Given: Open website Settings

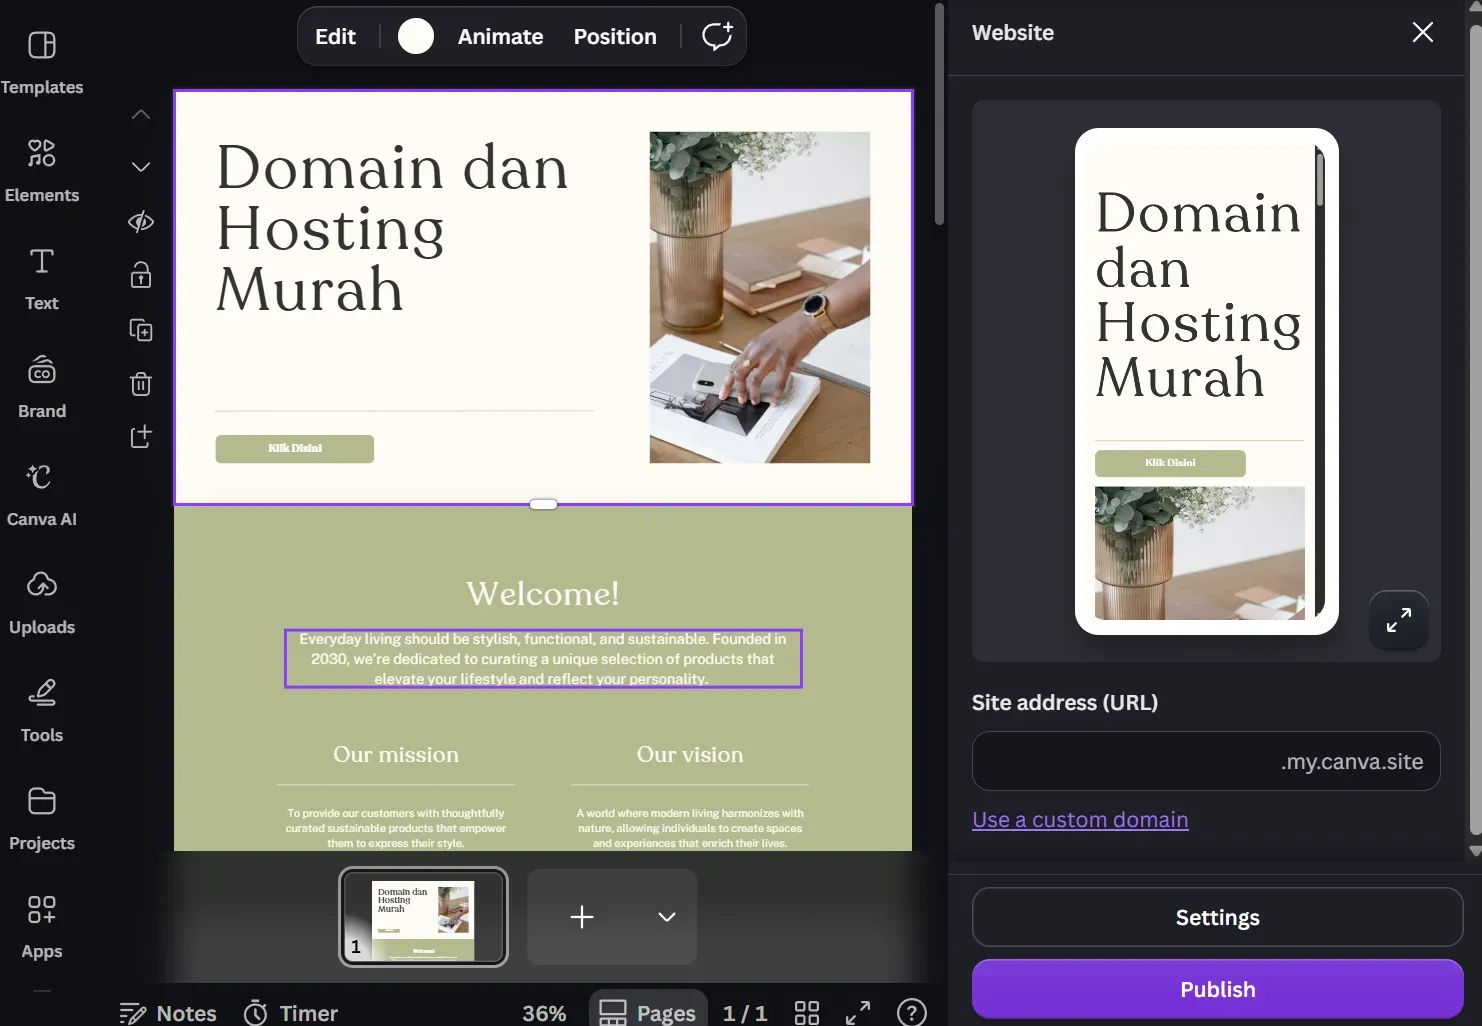Looking at the screenshot, I should pyautogui.click(x=1217, y=917).
